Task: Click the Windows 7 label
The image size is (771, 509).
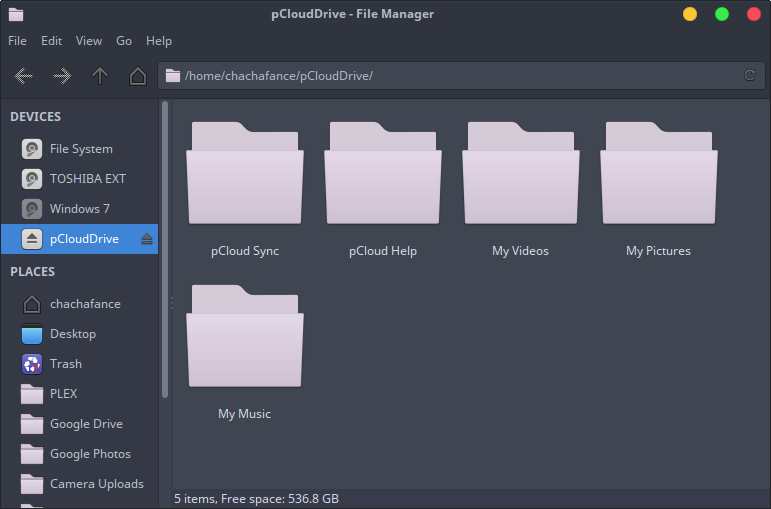Action: coord(80,209)
